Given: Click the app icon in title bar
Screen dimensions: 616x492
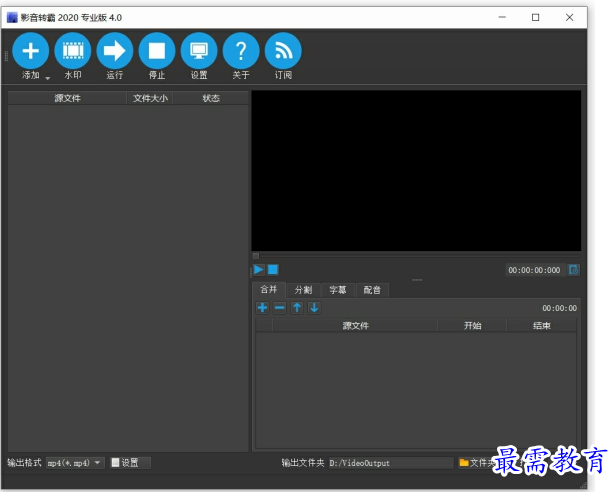Looking at the screenshot, I should 12,18.
